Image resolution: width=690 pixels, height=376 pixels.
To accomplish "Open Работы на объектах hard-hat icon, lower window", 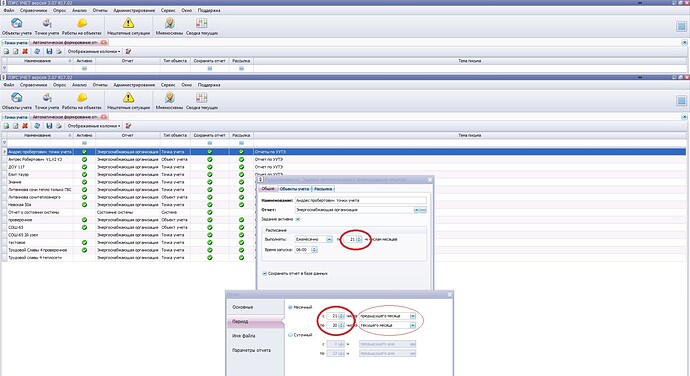I will click(x=82, y=101).
